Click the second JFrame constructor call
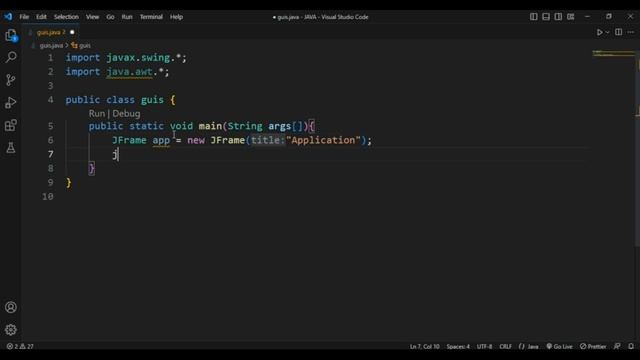 pyautogui.click(x=228, y=140)
